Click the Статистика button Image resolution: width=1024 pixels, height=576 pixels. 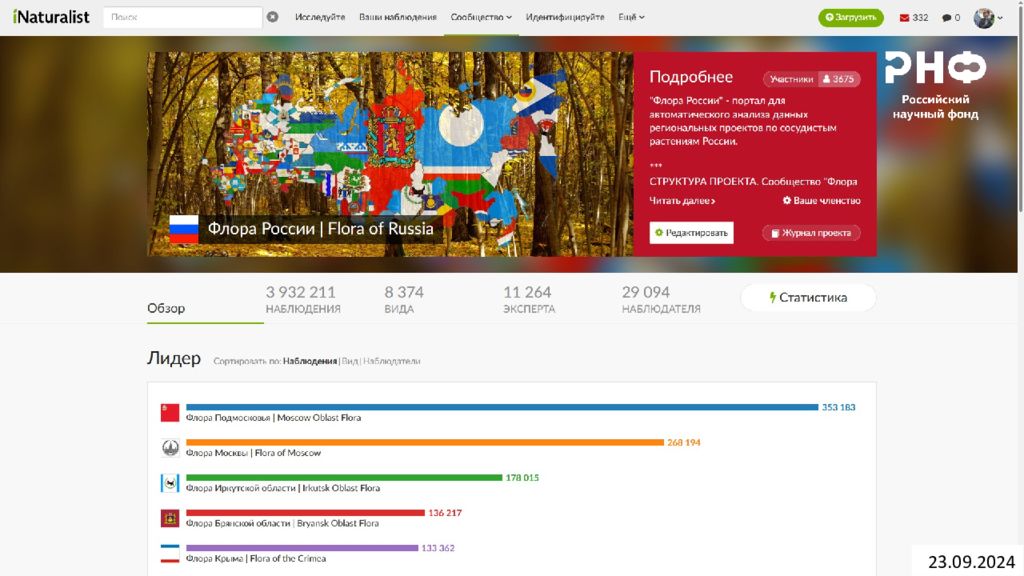point(808,298)
